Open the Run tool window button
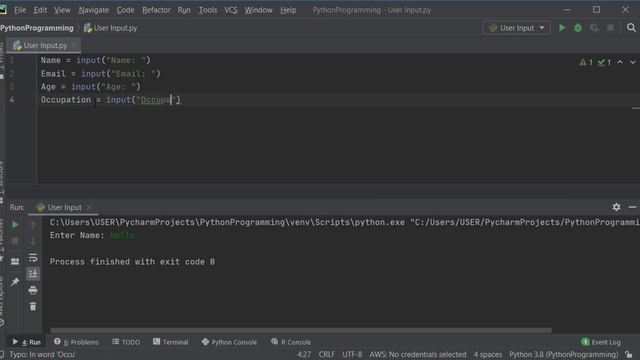The image size is (640, 360). (x=27, y=342)
